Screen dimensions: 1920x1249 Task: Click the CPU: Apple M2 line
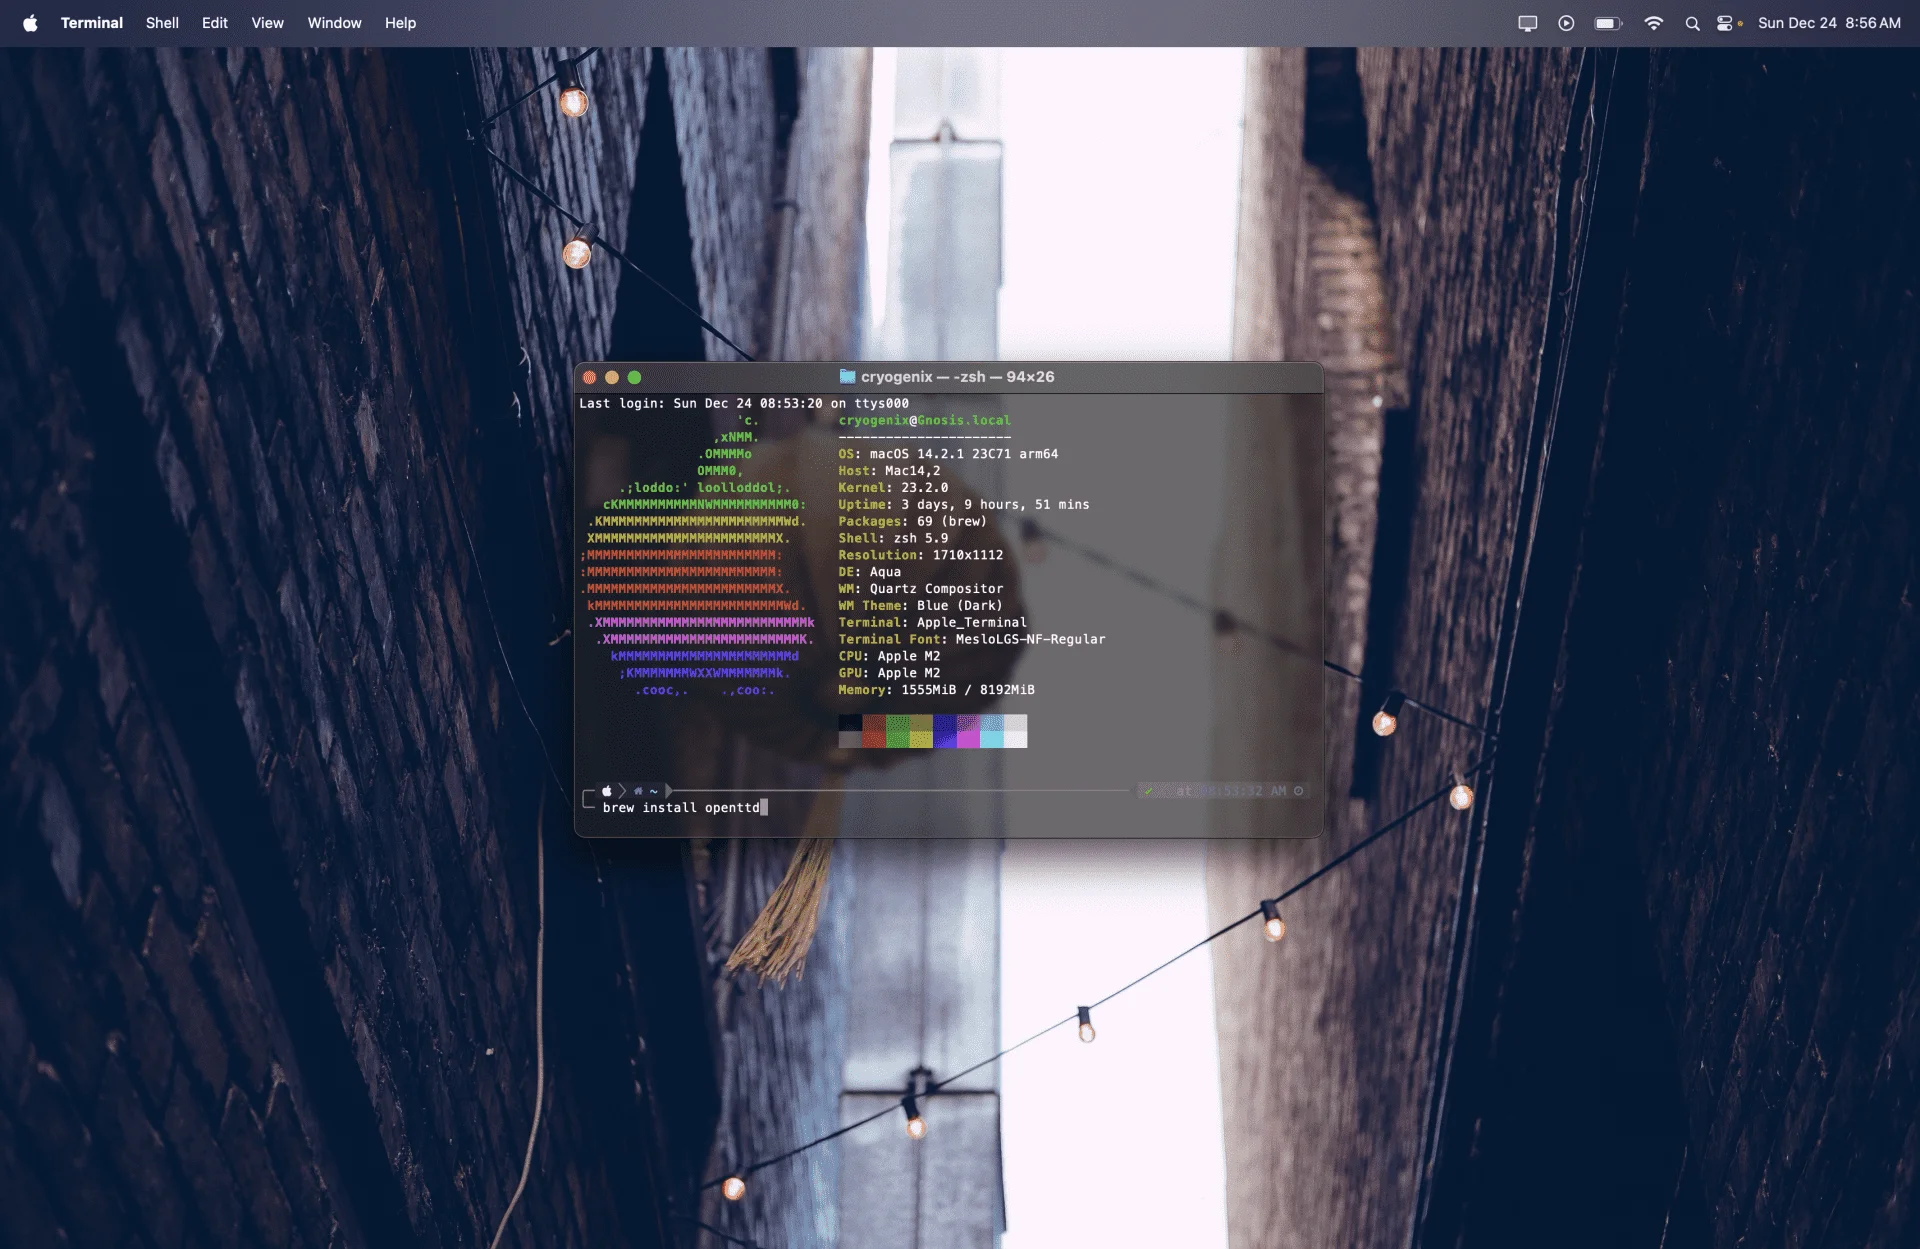889,657
